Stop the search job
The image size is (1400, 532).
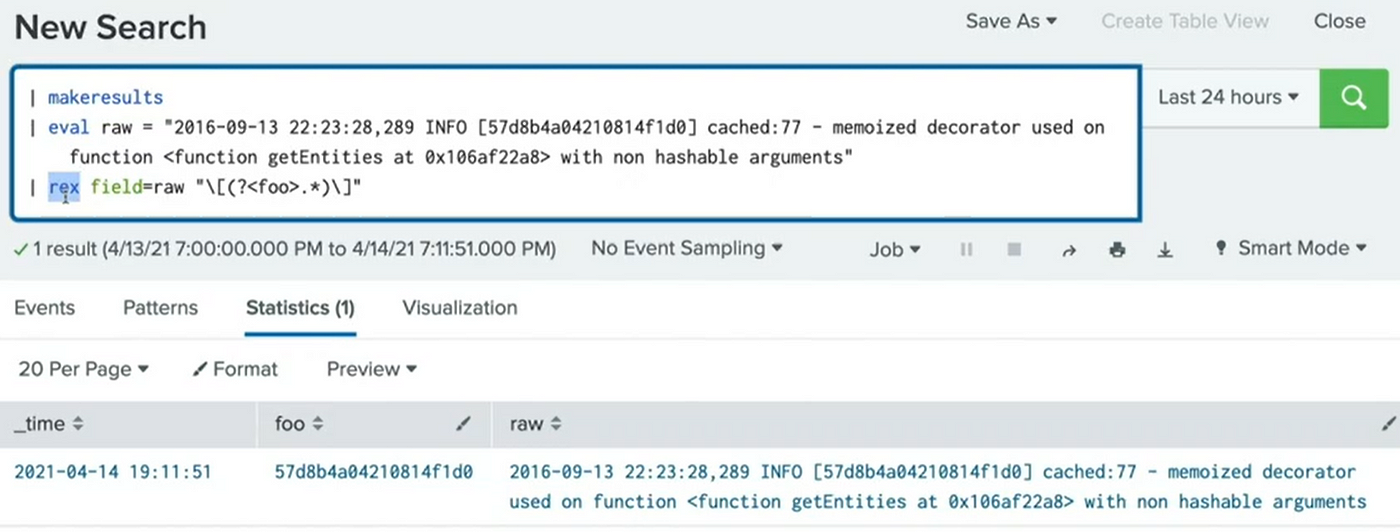[1014, 249]
